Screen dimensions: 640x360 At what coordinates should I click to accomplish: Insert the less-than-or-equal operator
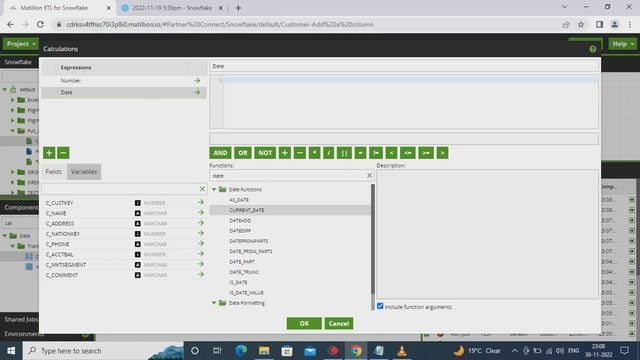coord(408,153)
